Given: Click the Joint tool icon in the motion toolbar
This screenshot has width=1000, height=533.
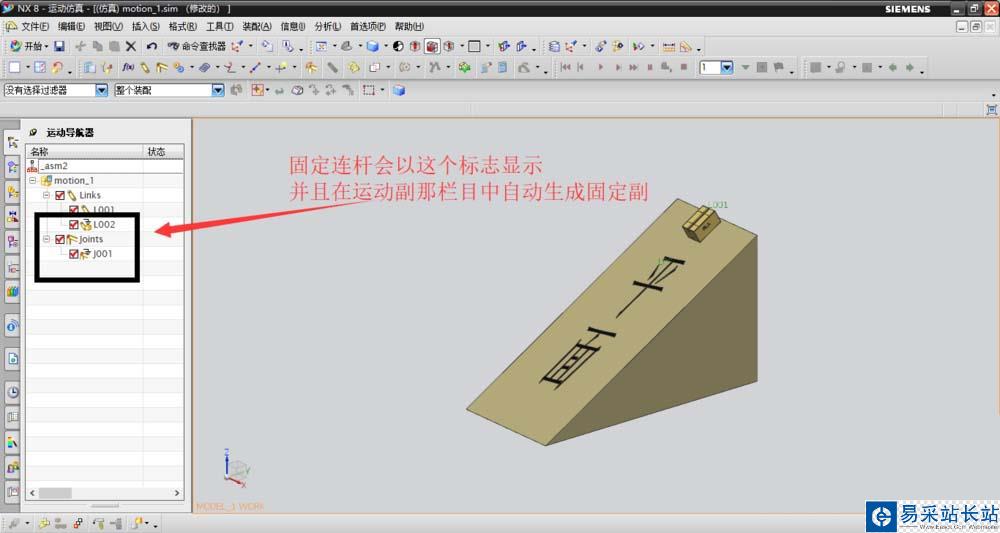Looking at the screenshot, I should [161, 67].
